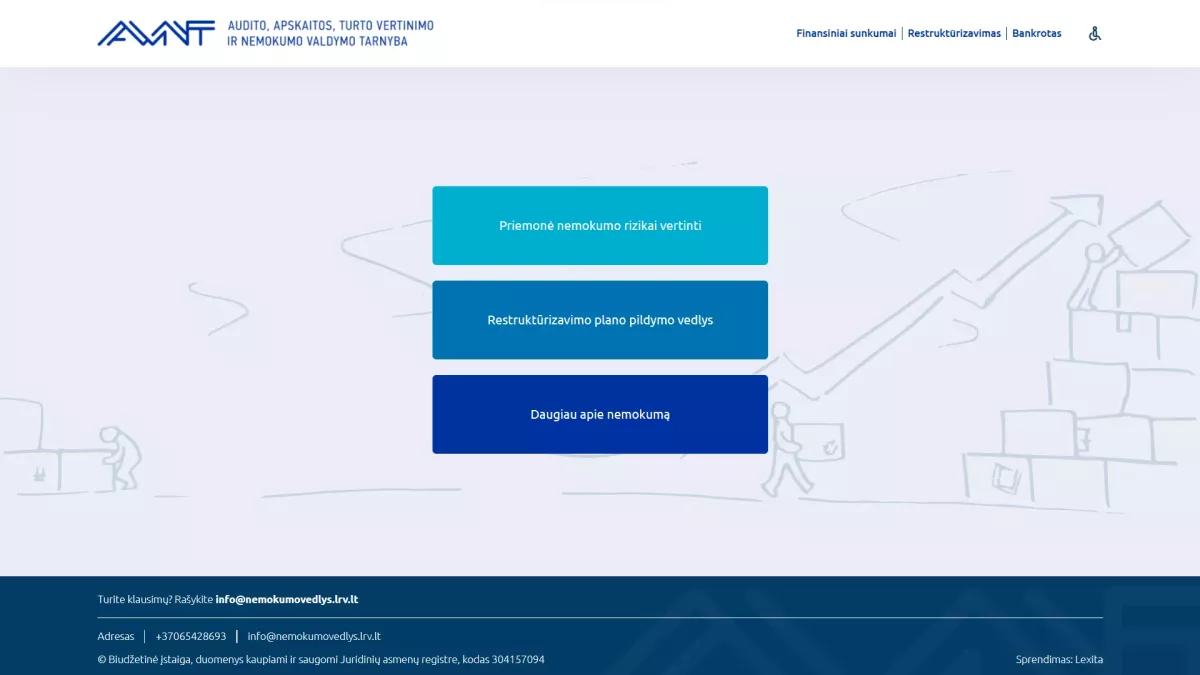This screenshot has width=1200, height=675.
Task: Open Priemonė nemokumo rizikai vertinti
Action: point(600,225)
